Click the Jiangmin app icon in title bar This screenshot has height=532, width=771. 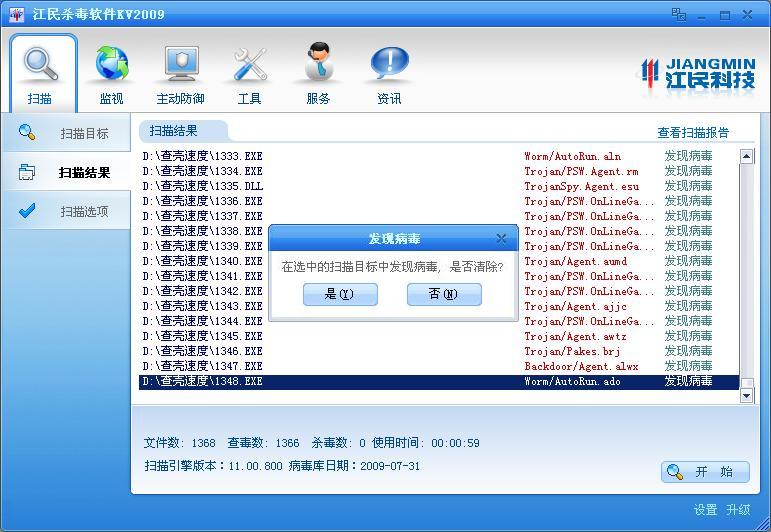click(x=16, y=14)
